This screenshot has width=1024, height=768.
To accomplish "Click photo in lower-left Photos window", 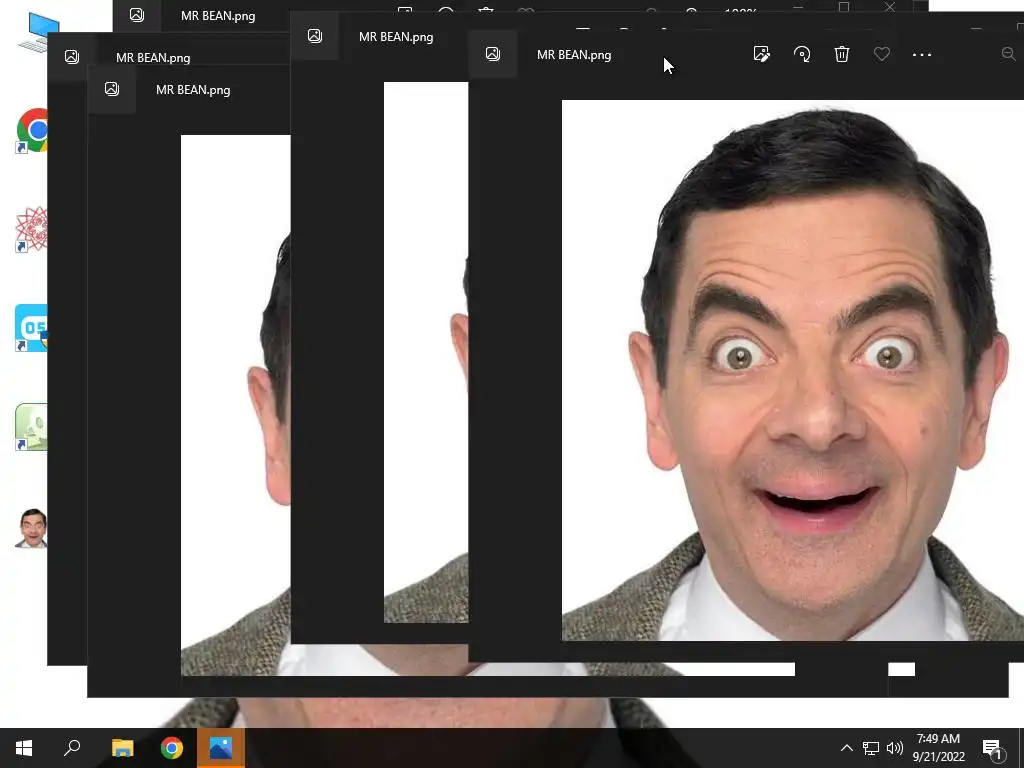I will click(x=236, y=405).
